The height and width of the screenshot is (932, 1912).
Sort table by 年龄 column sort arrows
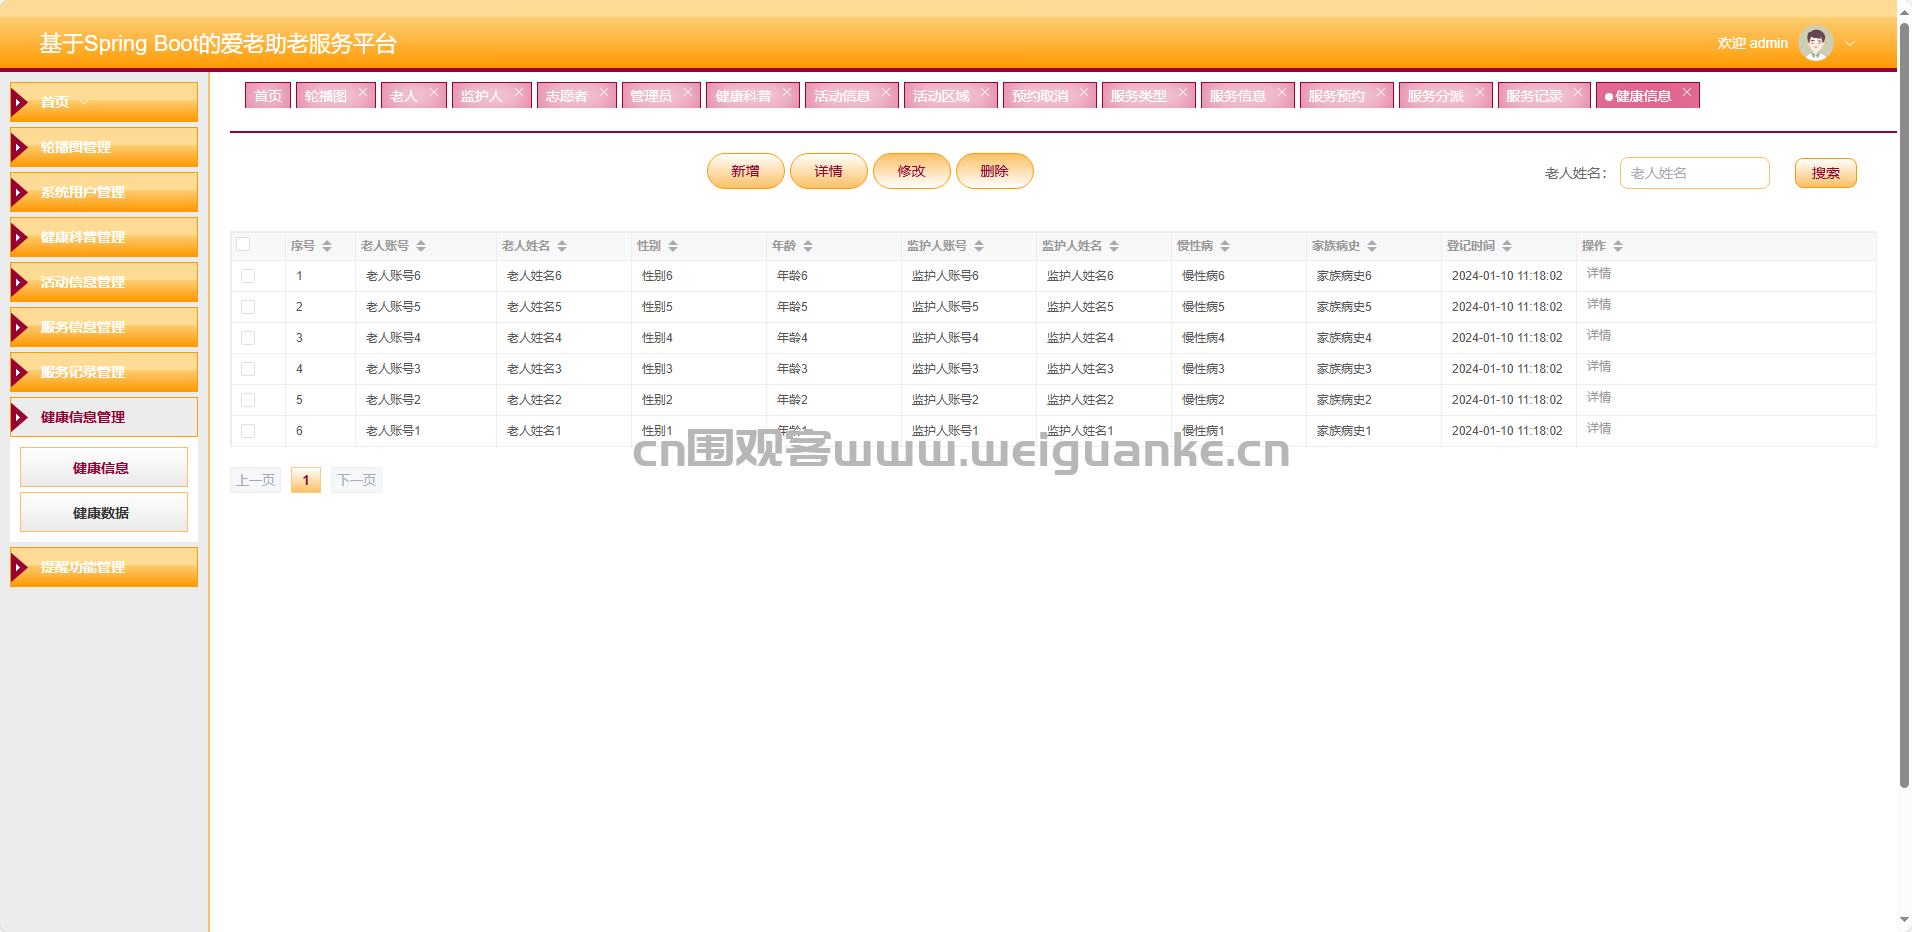(x=808, y=246)
